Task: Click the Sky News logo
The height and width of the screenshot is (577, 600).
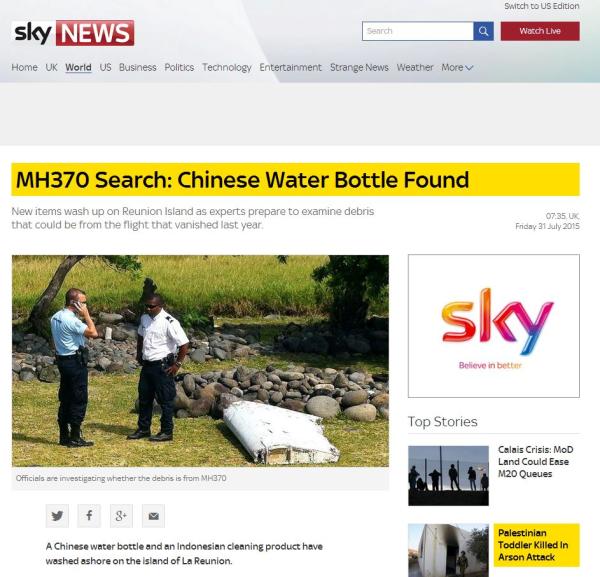Action: coord(73,33)
